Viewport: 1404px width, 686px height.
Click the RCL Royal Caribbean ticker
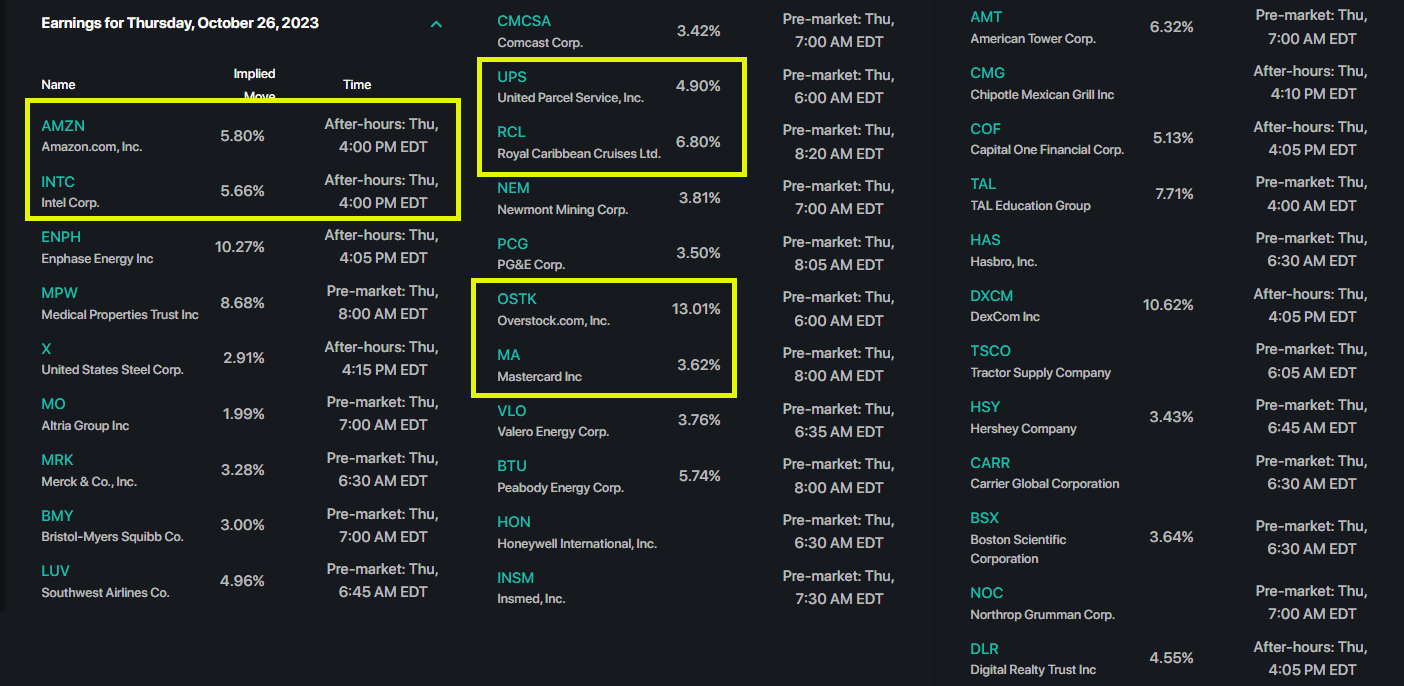(511, 132)
